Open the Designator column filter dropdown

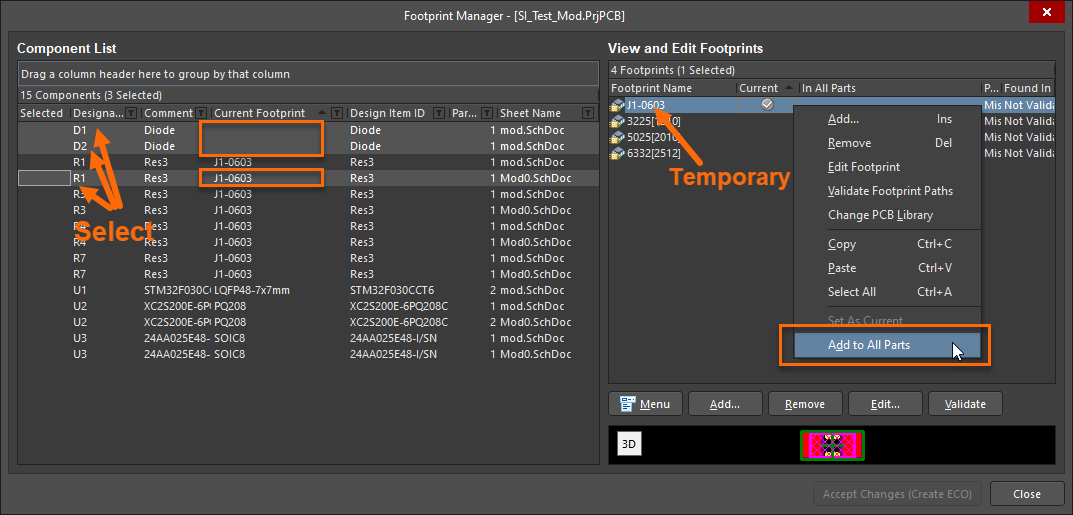coord(131,113)
